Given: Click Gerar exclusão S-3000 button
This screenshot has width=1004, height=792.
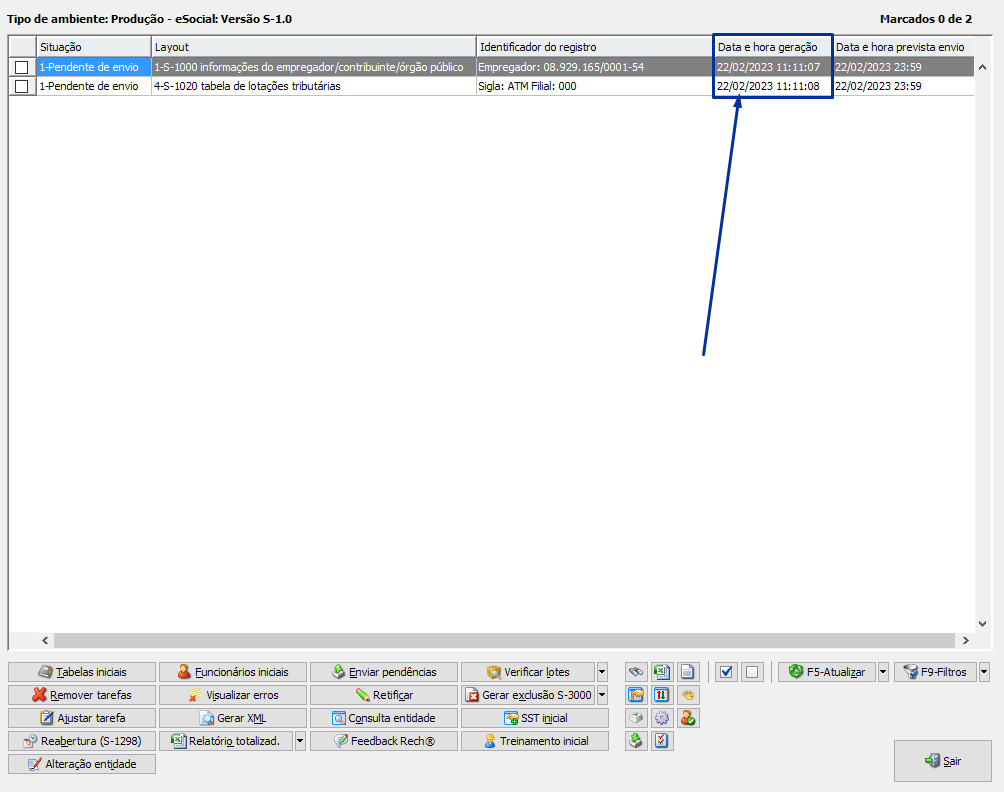Looking at the screenshot, I should [x=528, y=695].
